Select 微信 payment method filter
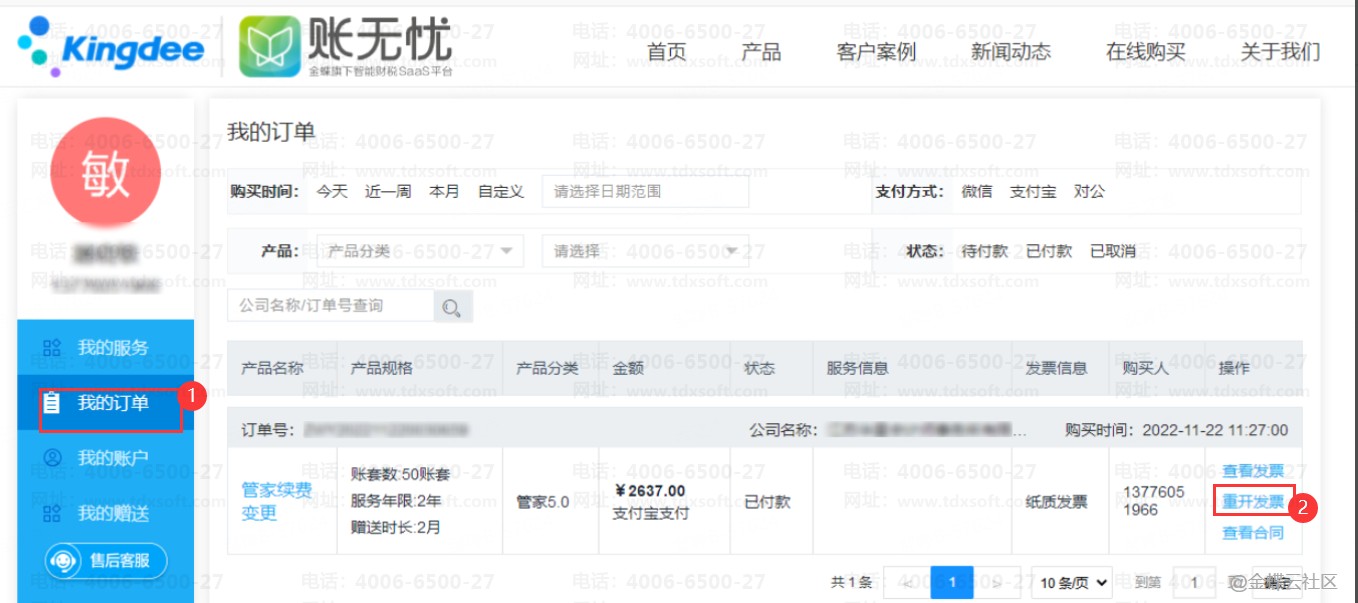The width and height of the screenshot is (1358, 603). tap(976, 191)
